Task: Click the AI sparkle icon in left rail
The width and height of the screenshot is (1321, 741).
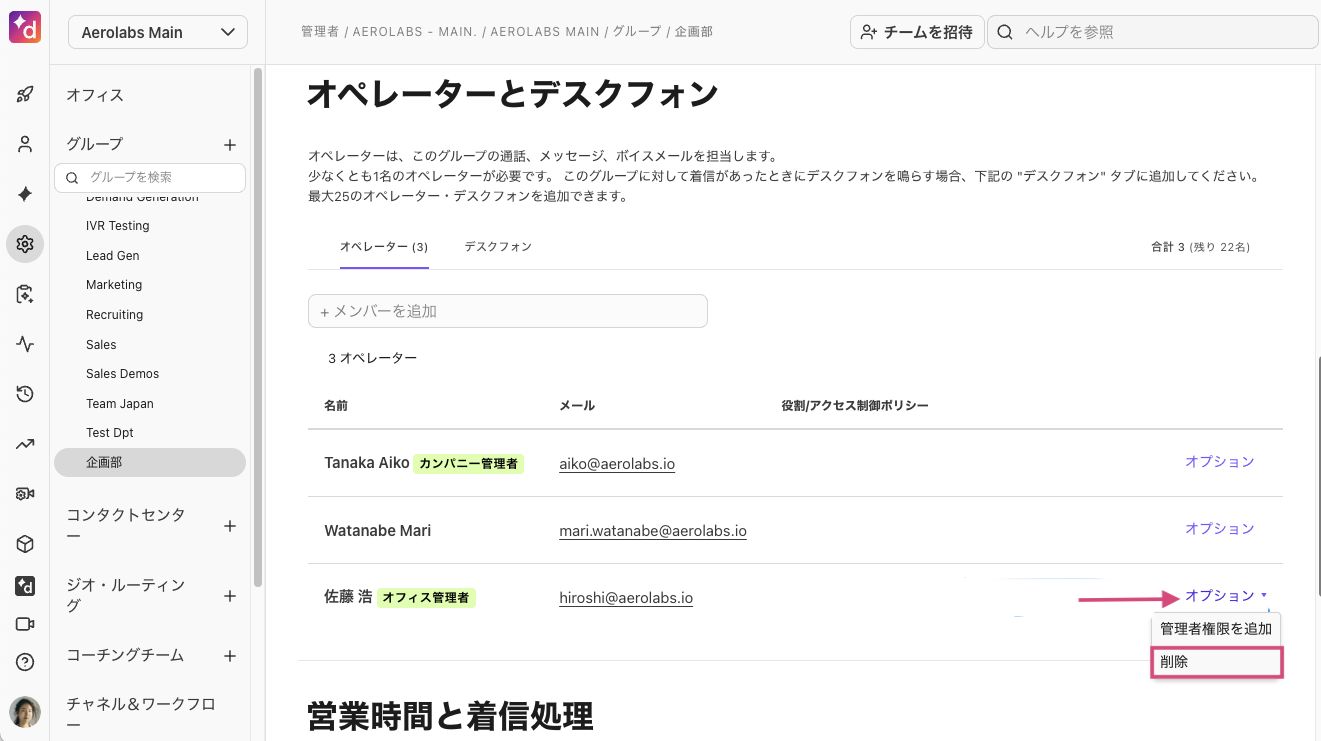Action: (25, 195)
